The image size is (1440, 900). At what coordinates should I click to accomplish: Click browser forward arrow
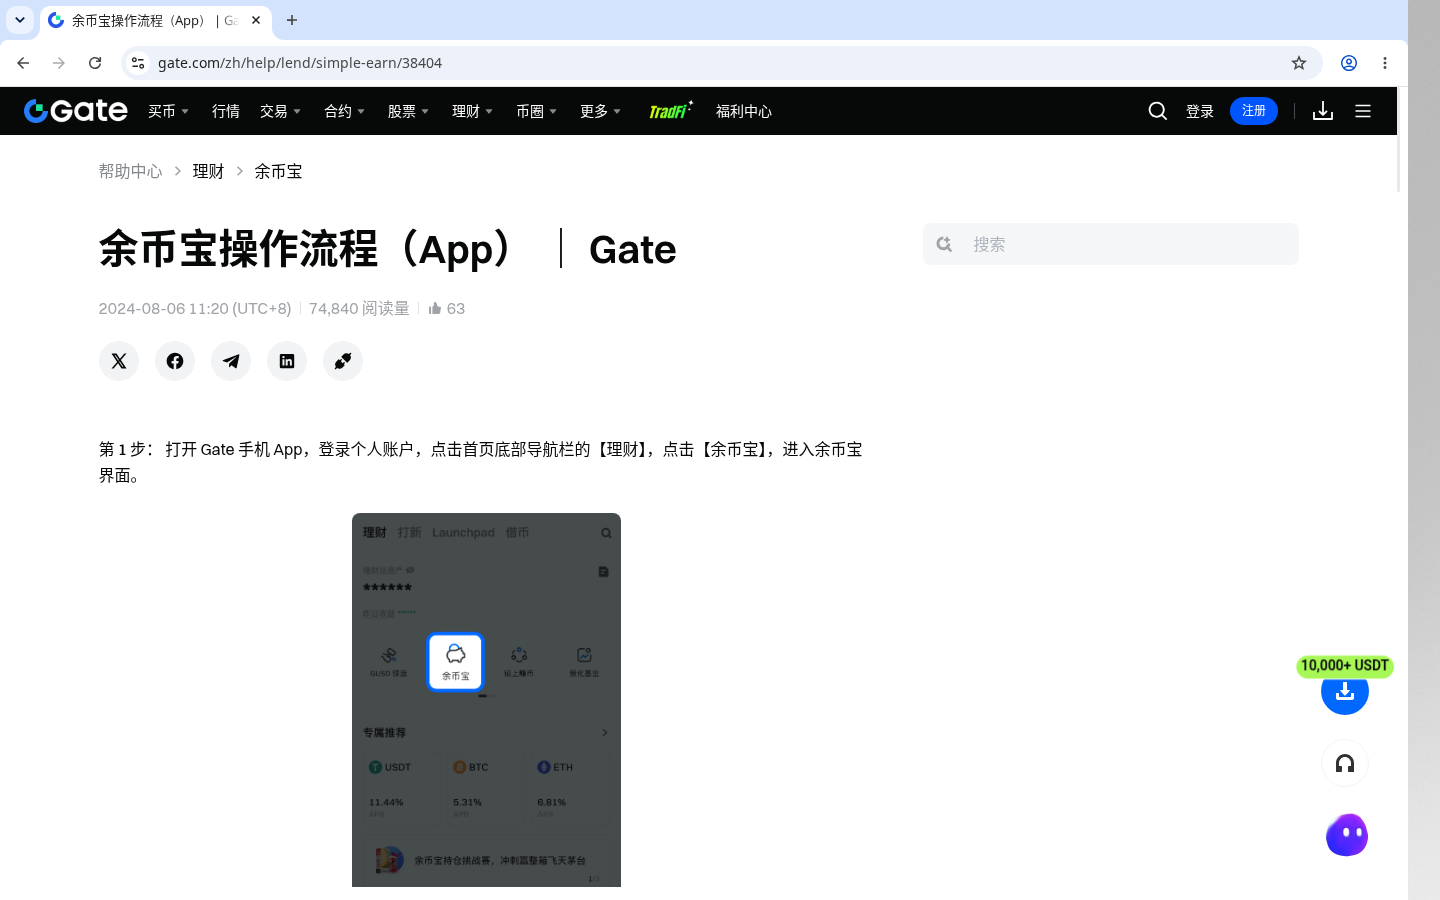59,63
